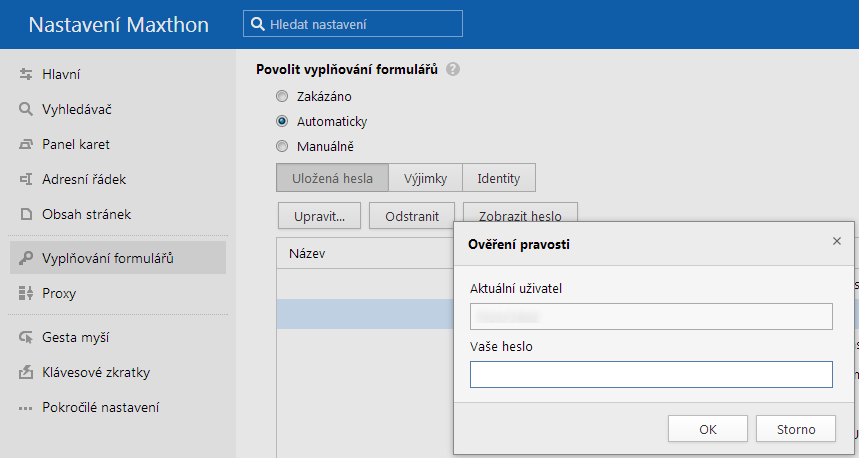The width and height of the screenshot is (859, 458).
Task: Click the Hledat nastavení search box
Action: click(x=353, y=23)
